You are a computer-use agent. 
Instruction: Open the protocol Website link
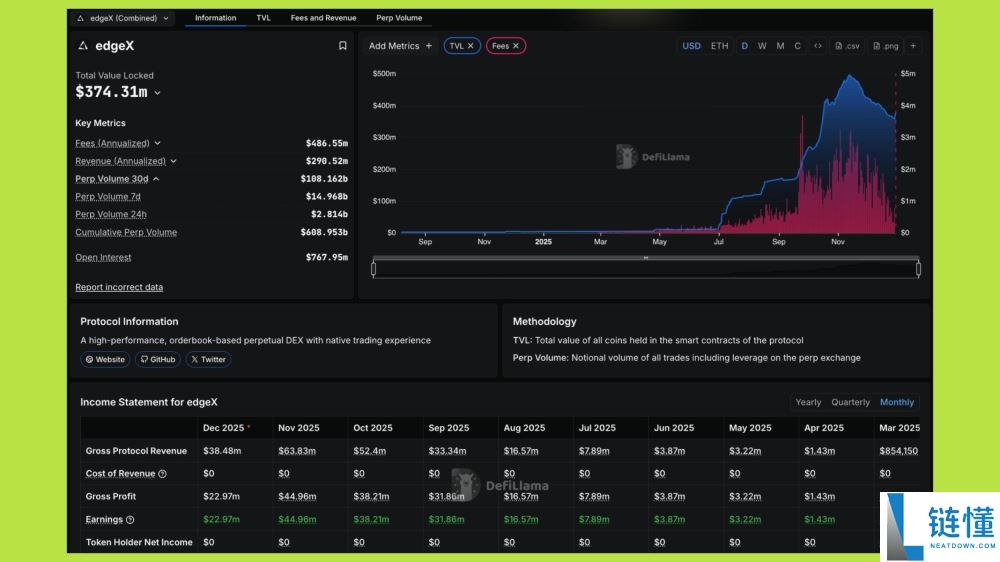coord(105,359)
